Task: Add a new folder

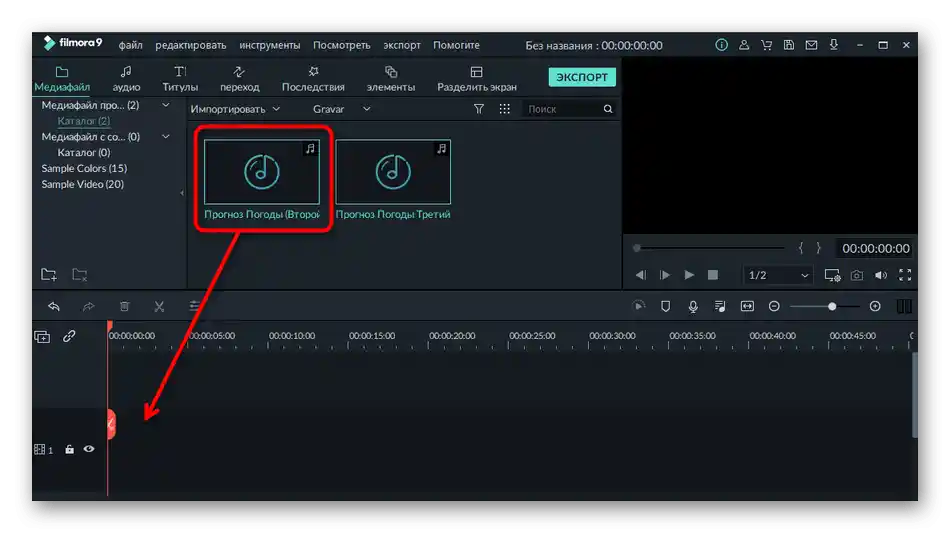Action: pos(49,274)
